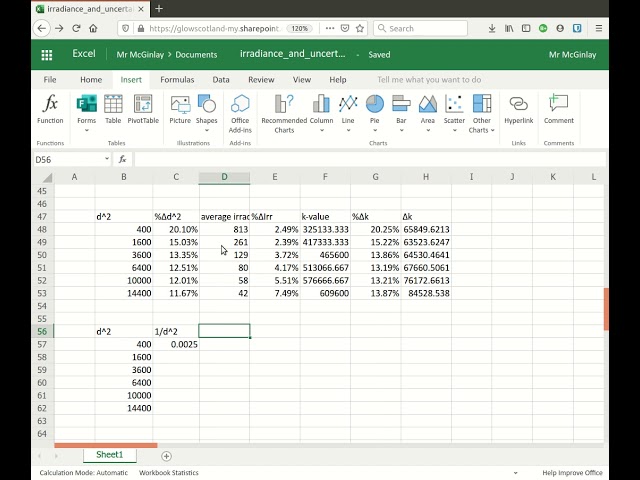This screenshot has height=480, width=640.
Task: Click the fx insert function icon in formula bar
Action: click(x=122, y=160)
